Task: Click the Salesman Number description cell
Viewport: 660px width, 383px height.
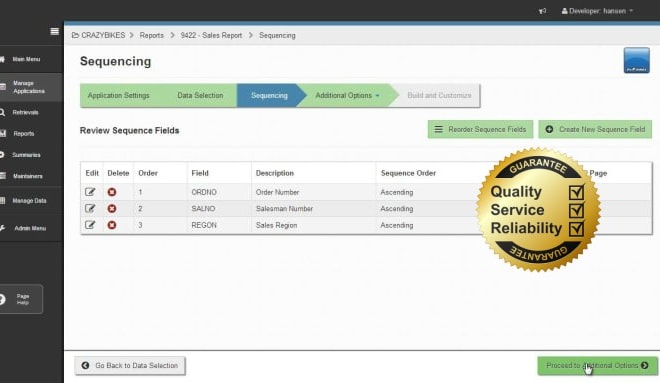Action: [x=284, y=209]
